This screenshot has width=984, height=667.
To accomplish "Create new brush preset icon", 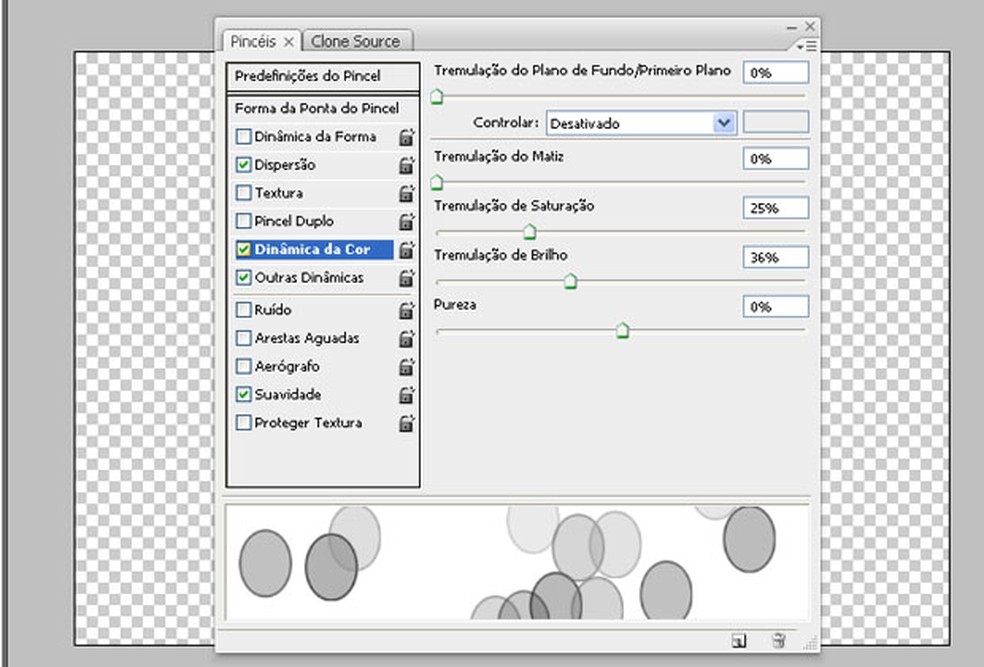I will [x=739, y=641].
